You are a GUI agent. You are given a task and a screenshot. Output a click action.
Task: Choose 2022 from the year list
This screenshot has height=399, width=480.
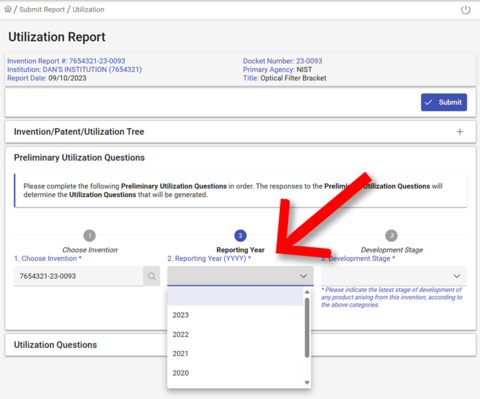tap(235, 334)
